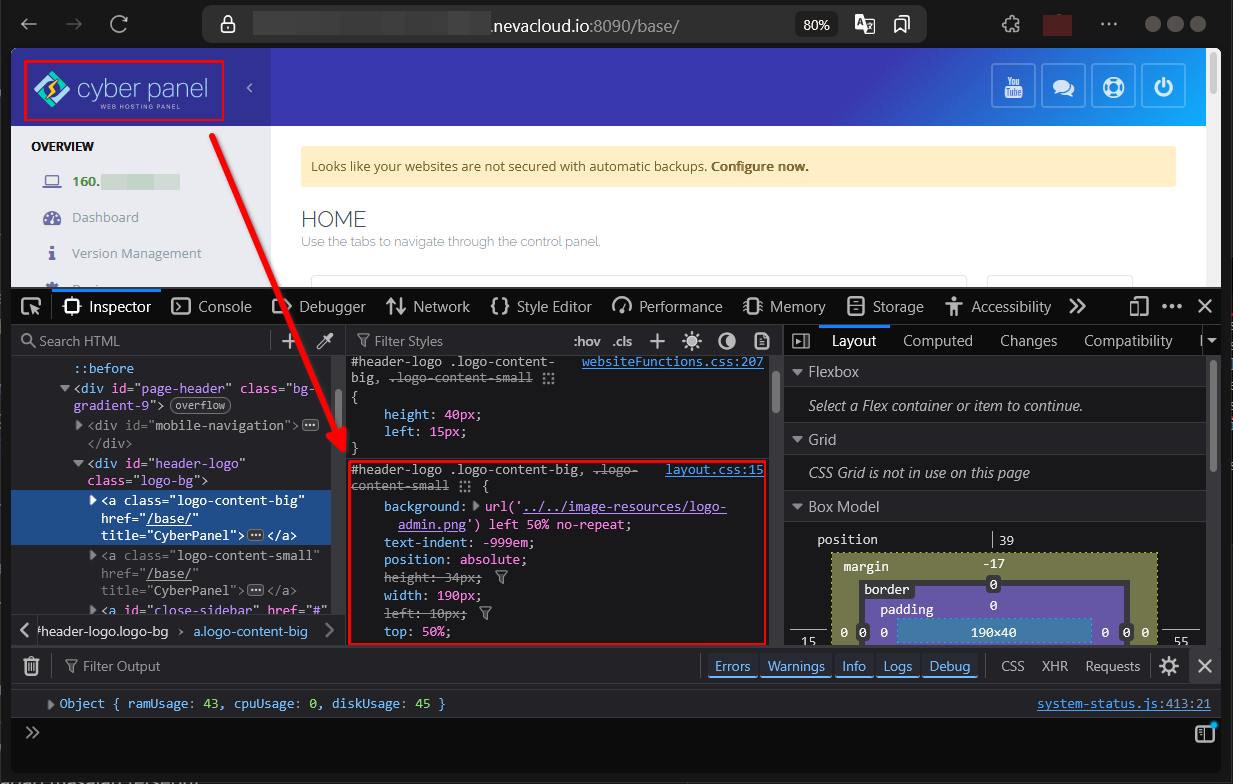Click the YouTube icon in CyberPanel header
This screenshot has height=784, width=1233.
point(1013,86)
